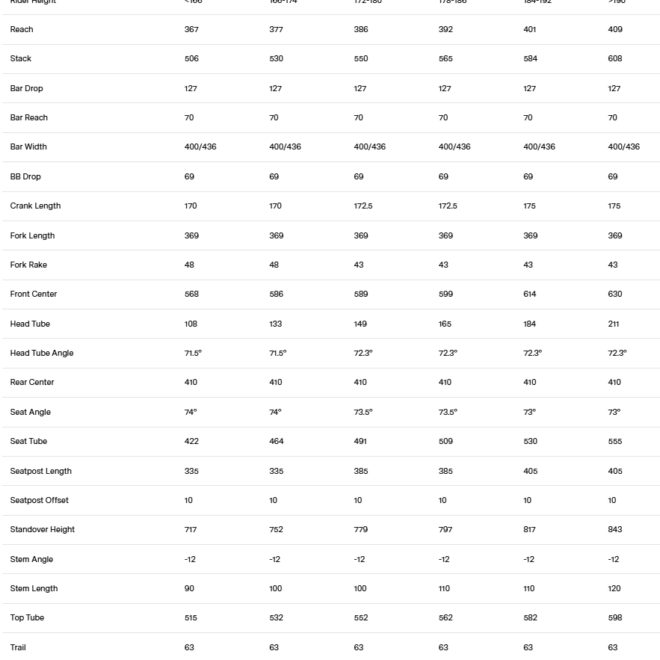
Task: Click the Seat Tube value 491
Action: (x=362, y=441)
